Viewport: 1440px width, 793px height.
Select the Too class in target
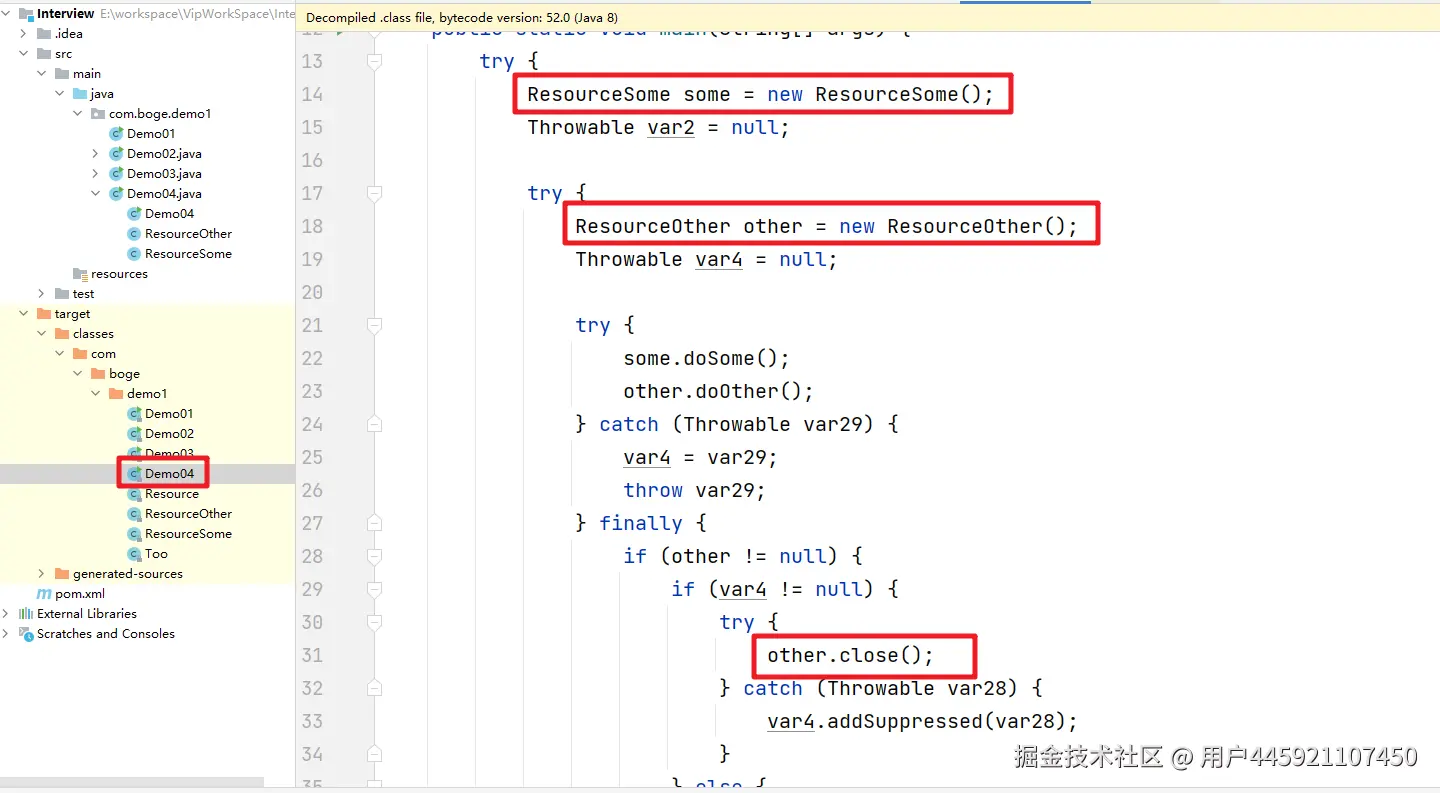[156, 554]
